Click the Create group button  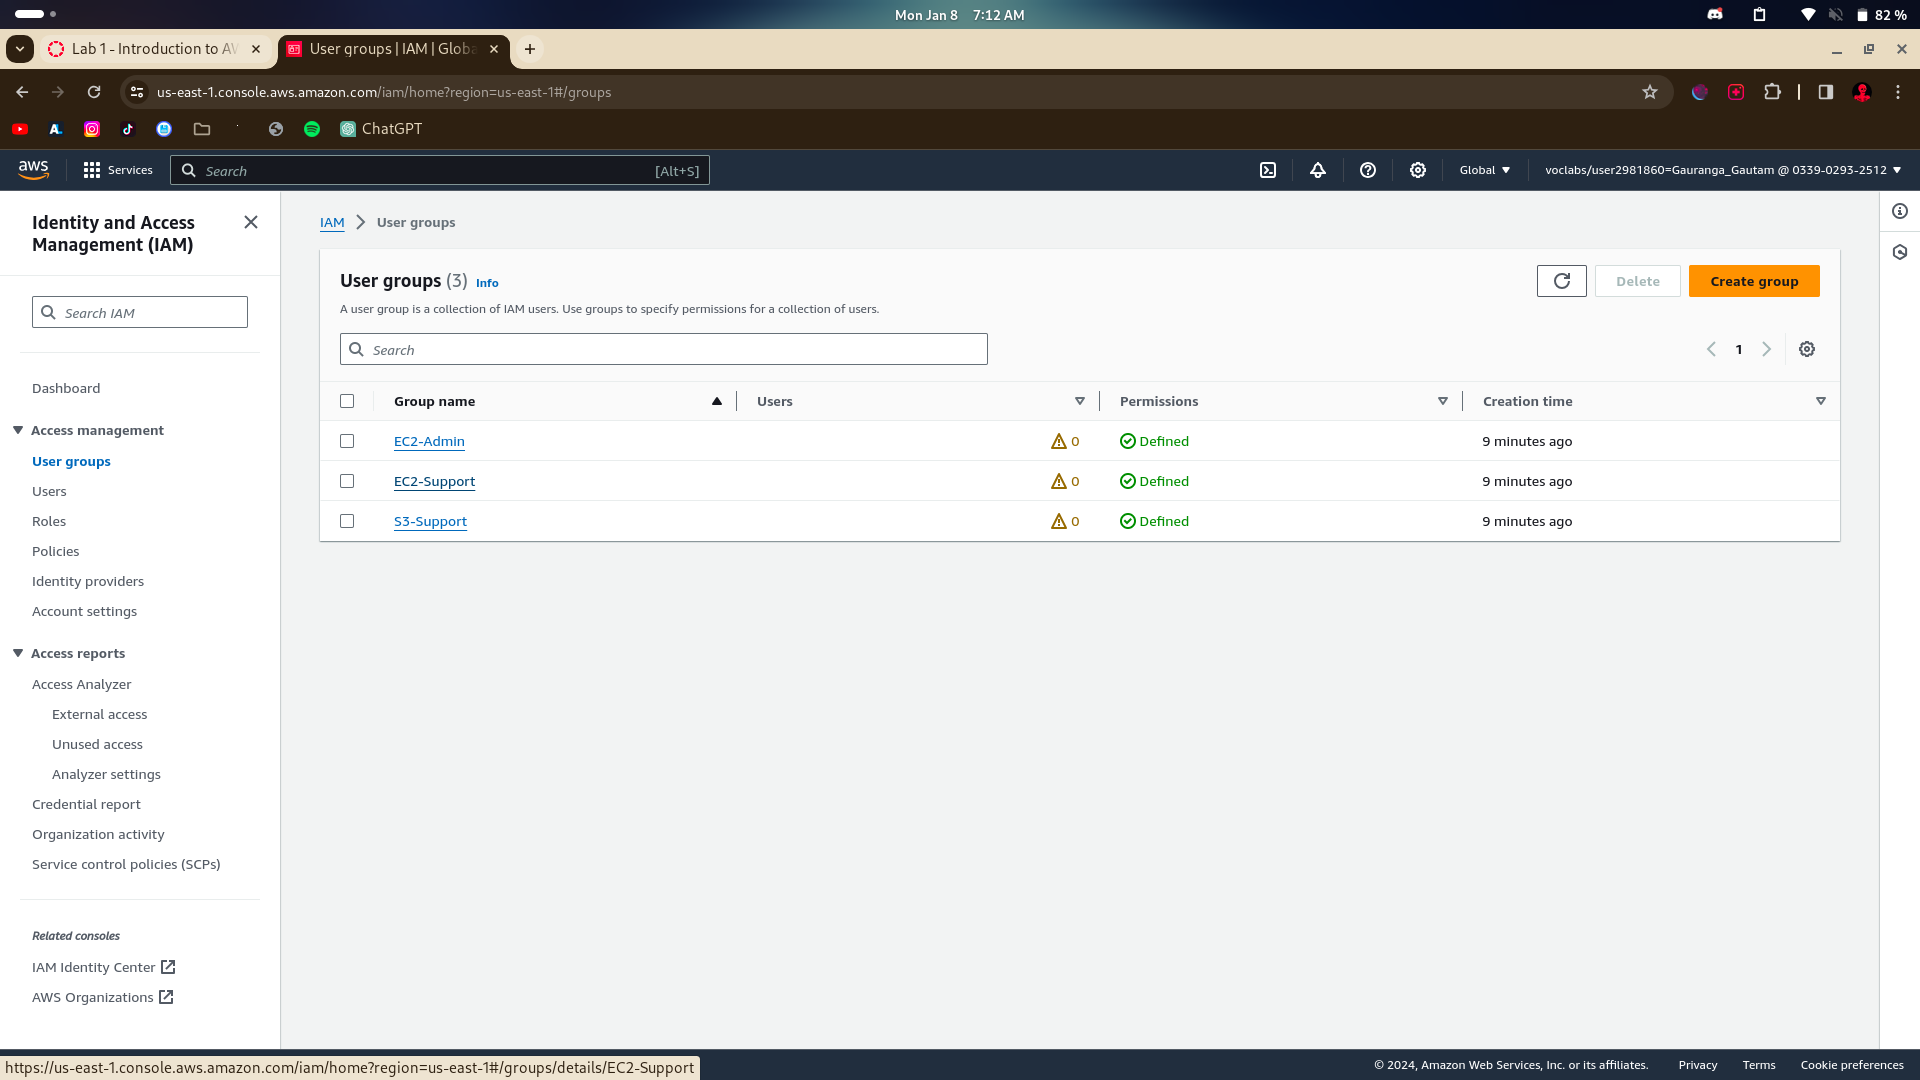[x=1754, y=281]
